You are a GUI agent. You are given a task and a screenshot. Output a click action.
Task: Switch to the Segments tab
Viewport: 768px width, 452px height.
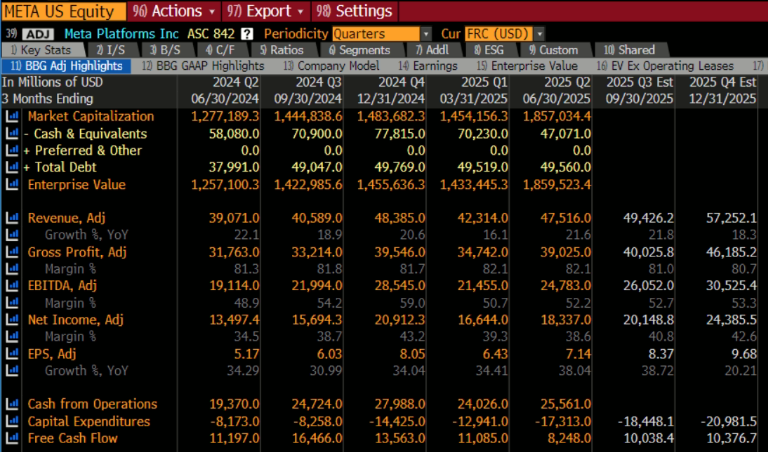coord(358,49)
